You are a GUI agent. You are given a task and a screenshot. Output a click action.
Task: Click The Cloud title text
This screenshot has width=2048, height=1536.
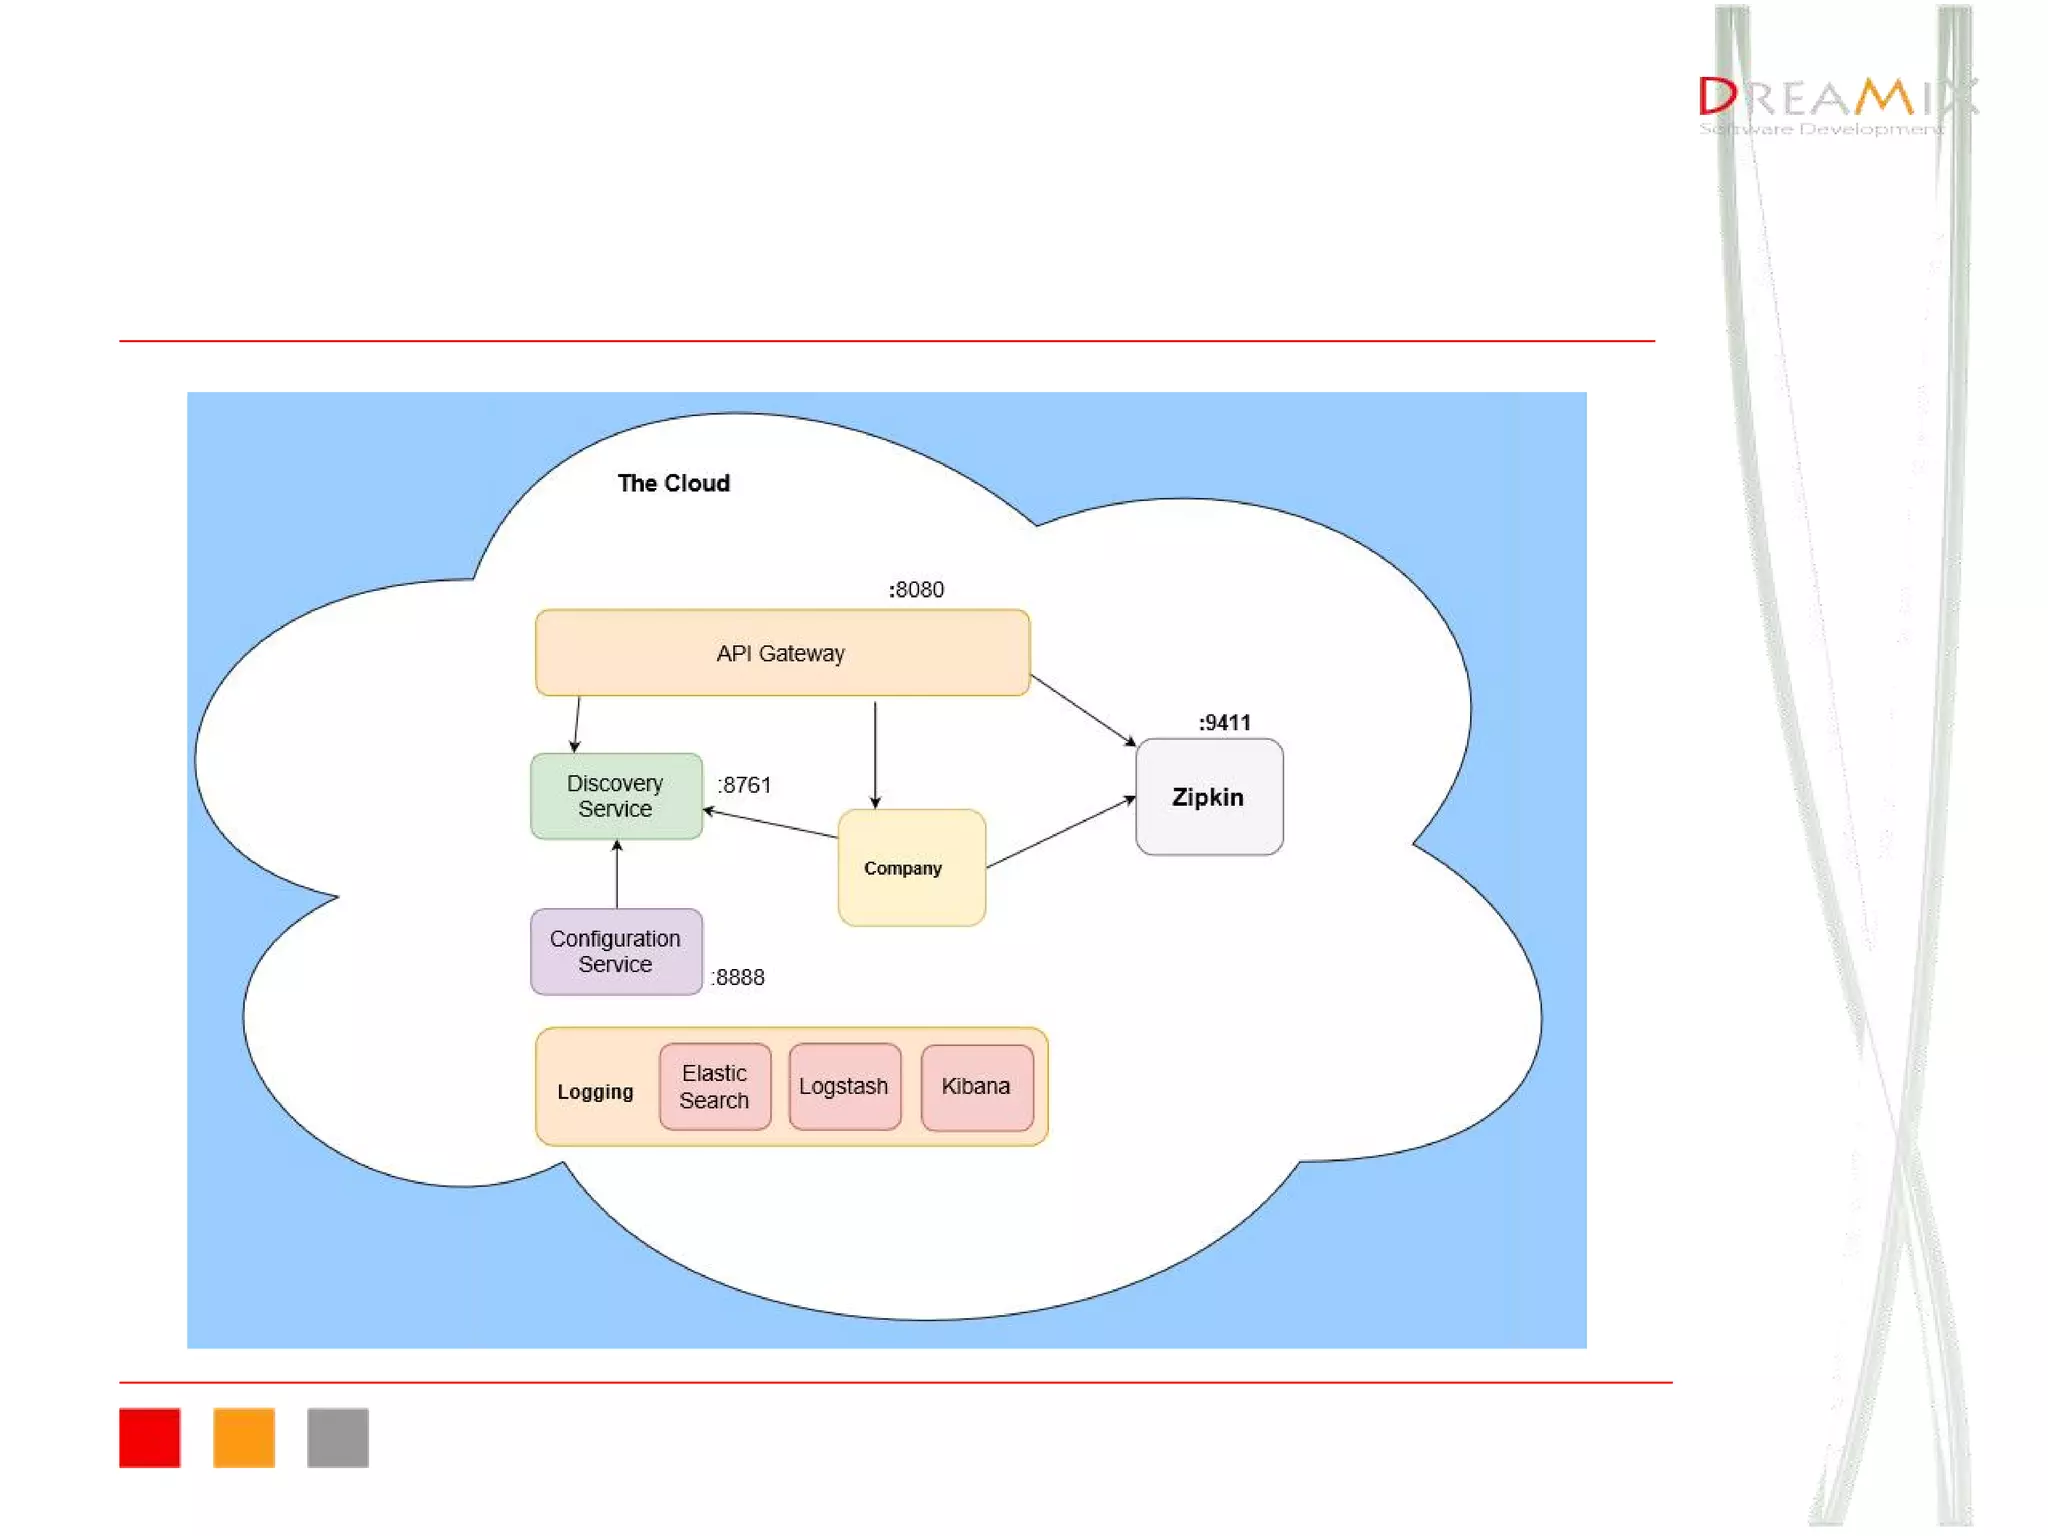click(x=674, y=483)
